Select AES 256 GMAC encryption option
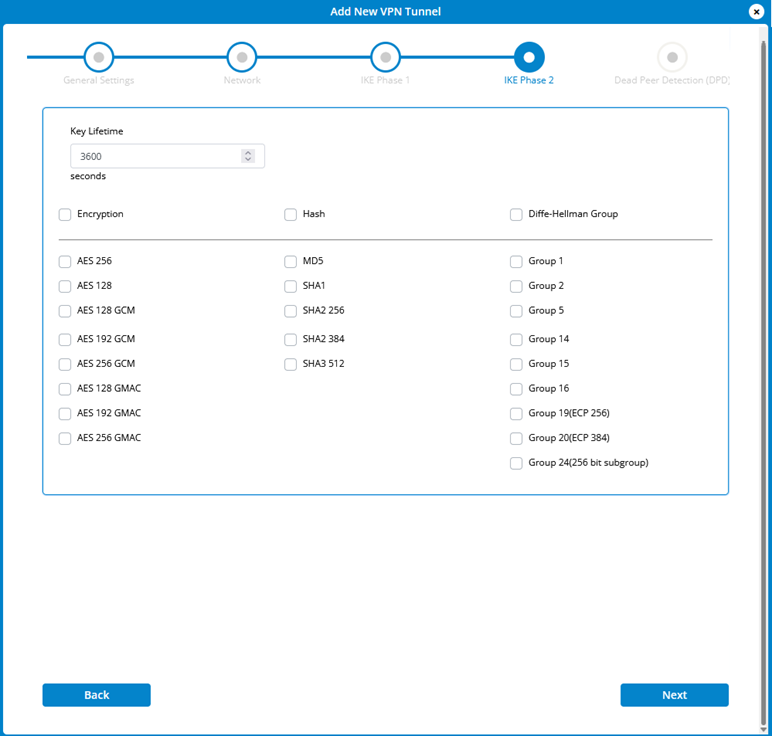Image resolution: width=772 pixels, height=736 pixels. pos(65,438)
